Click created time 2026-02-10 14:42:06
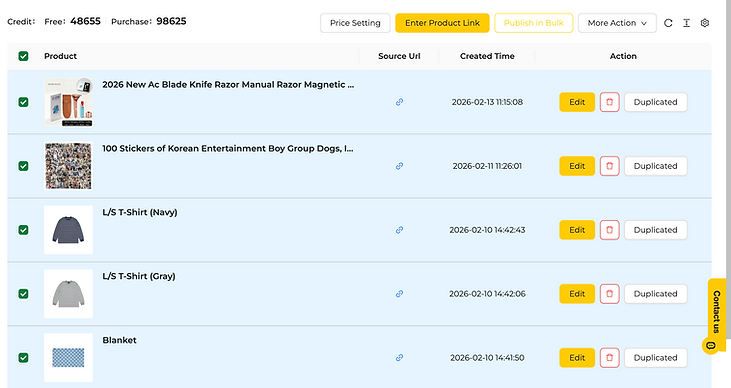 point(487,294)
